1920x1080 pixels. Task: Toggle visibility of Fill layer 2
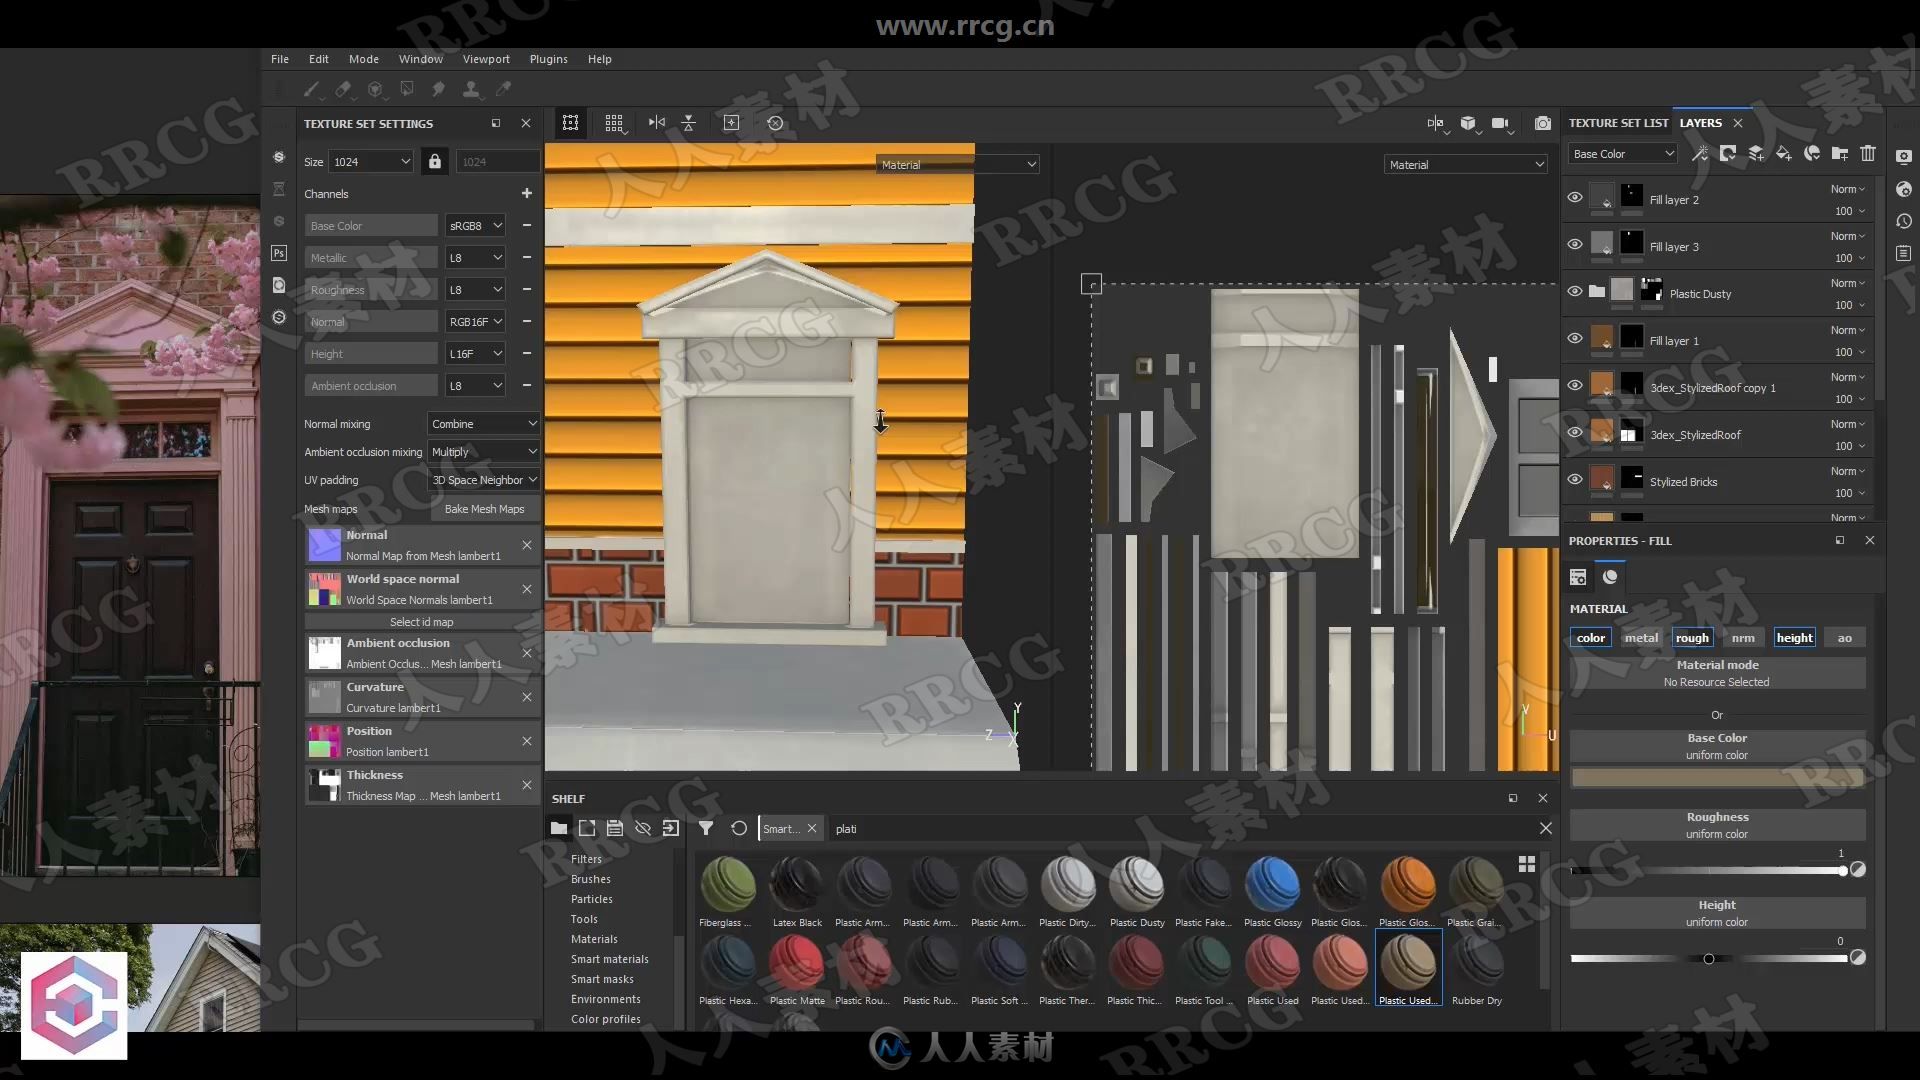[x=1576, y=198]
